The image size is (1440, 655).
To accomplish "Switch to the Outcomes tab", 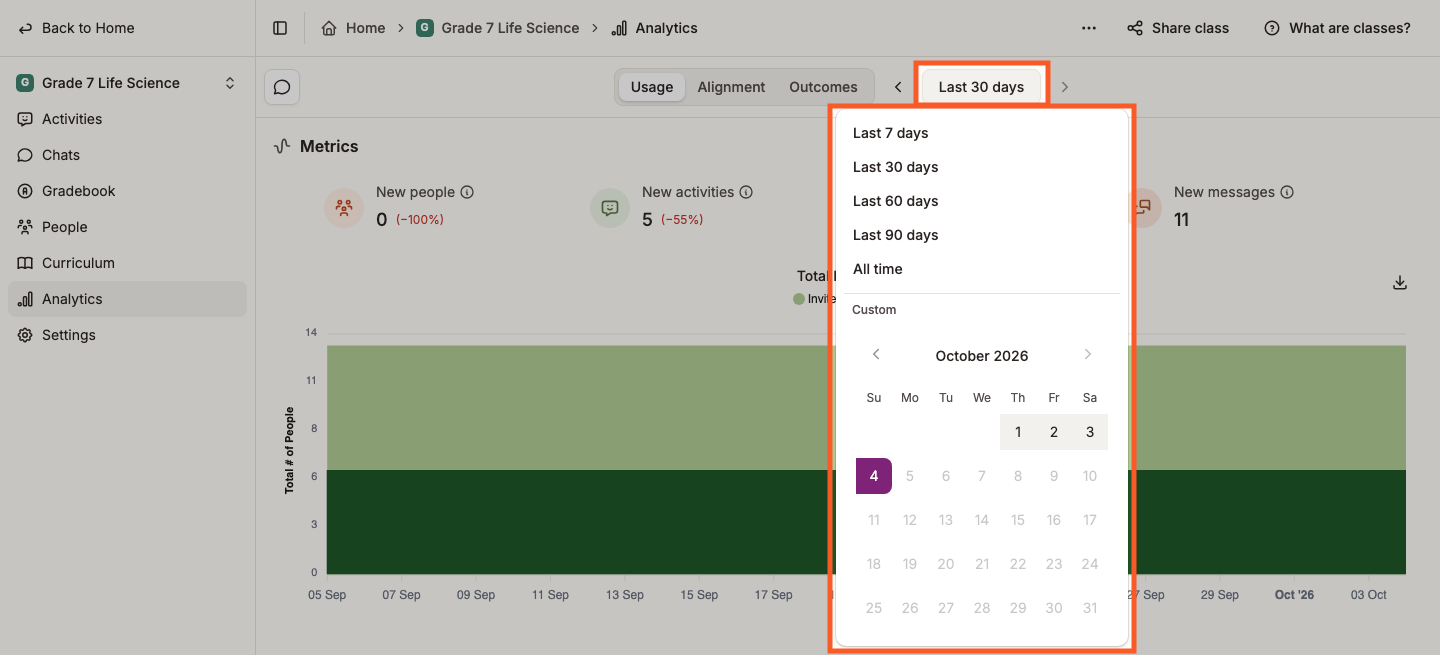I will coord(823,87).
